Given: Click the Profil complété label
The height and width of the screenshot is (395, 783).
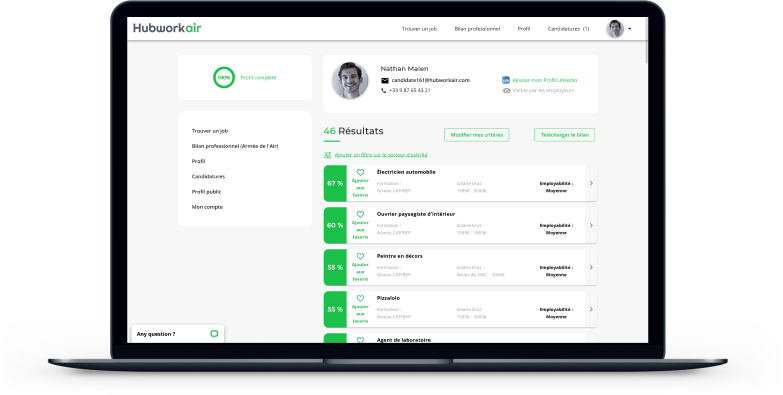Looking at the screenshot, I should pos(258,77).
